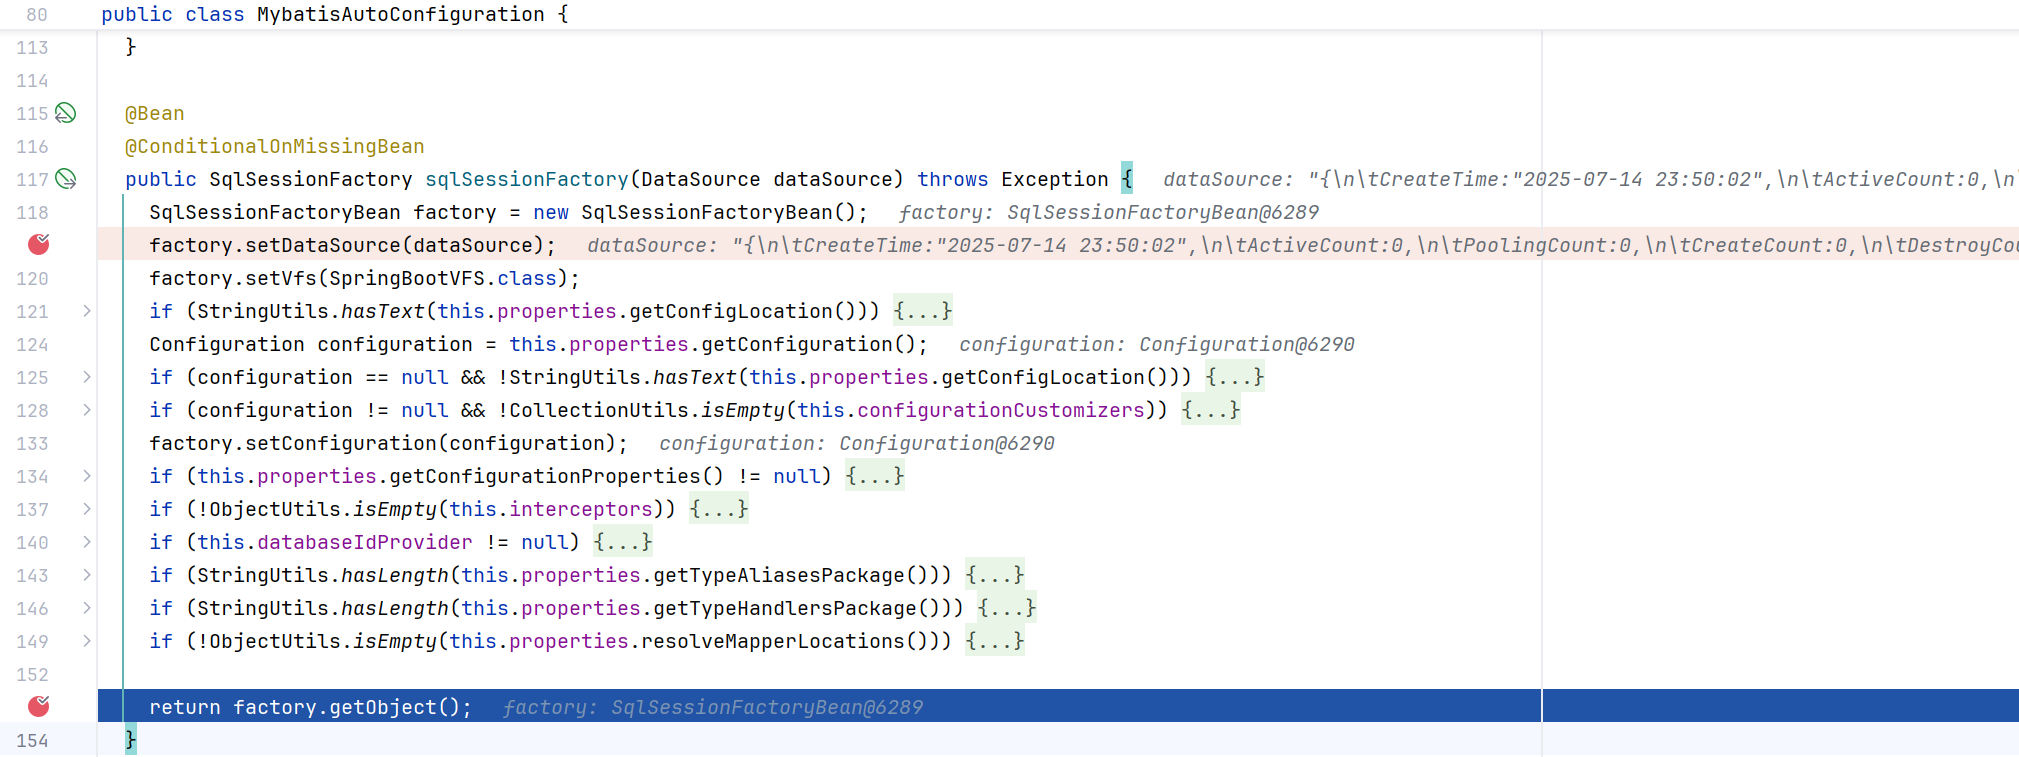This screenshot has width=2019, height=757.
Task: Expand the fold arrow beside the getTypeHandlersPackage check
Action: click(x=87, y=608)
